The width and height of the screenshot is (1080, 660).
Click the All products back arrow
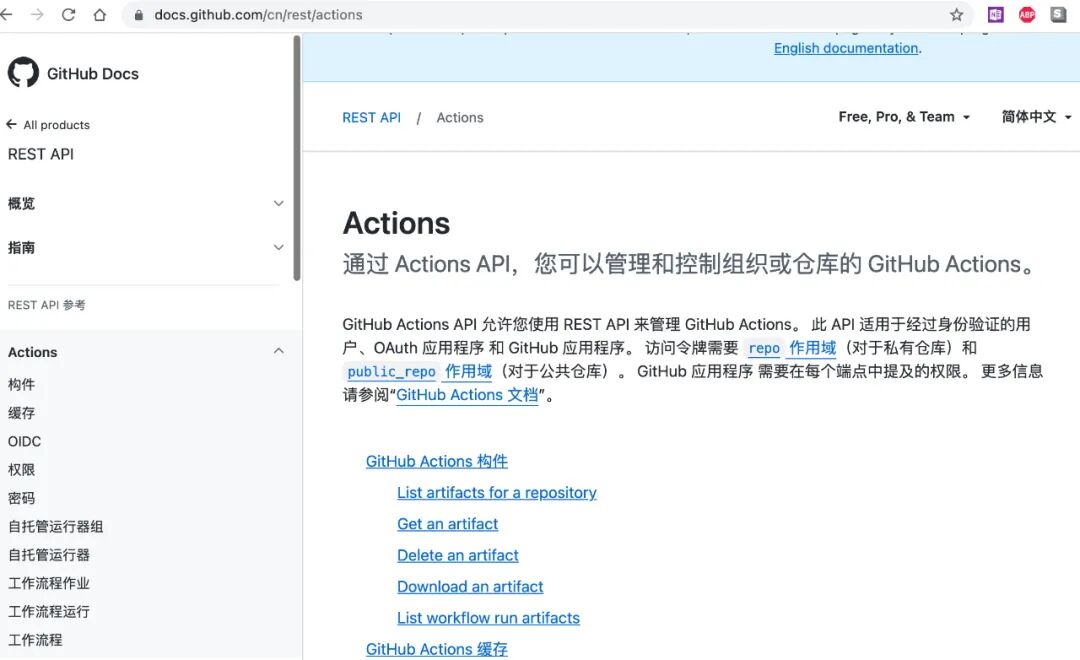(12, 125)
